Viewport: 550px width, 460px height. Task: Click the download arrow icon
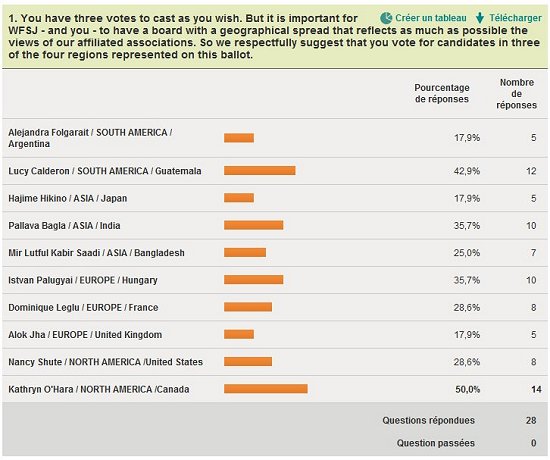coord(480,18)
